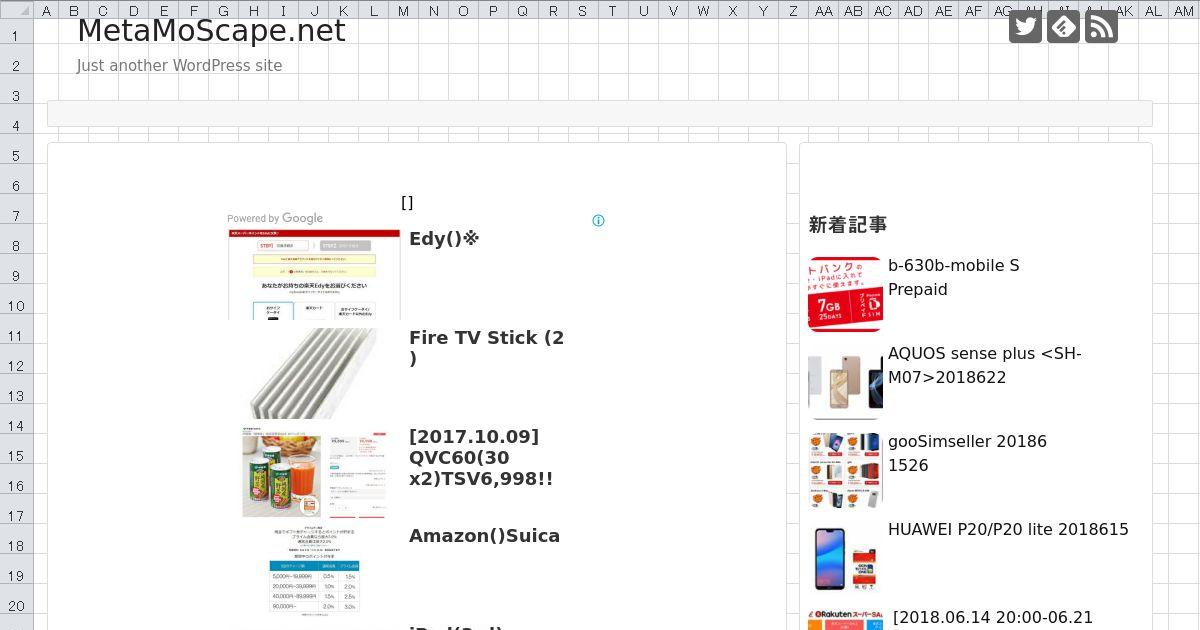Viewport: 1200px width, 630px height.
Task: Click the AQUOS phones thumbnail
Action: tap(845, 382)
